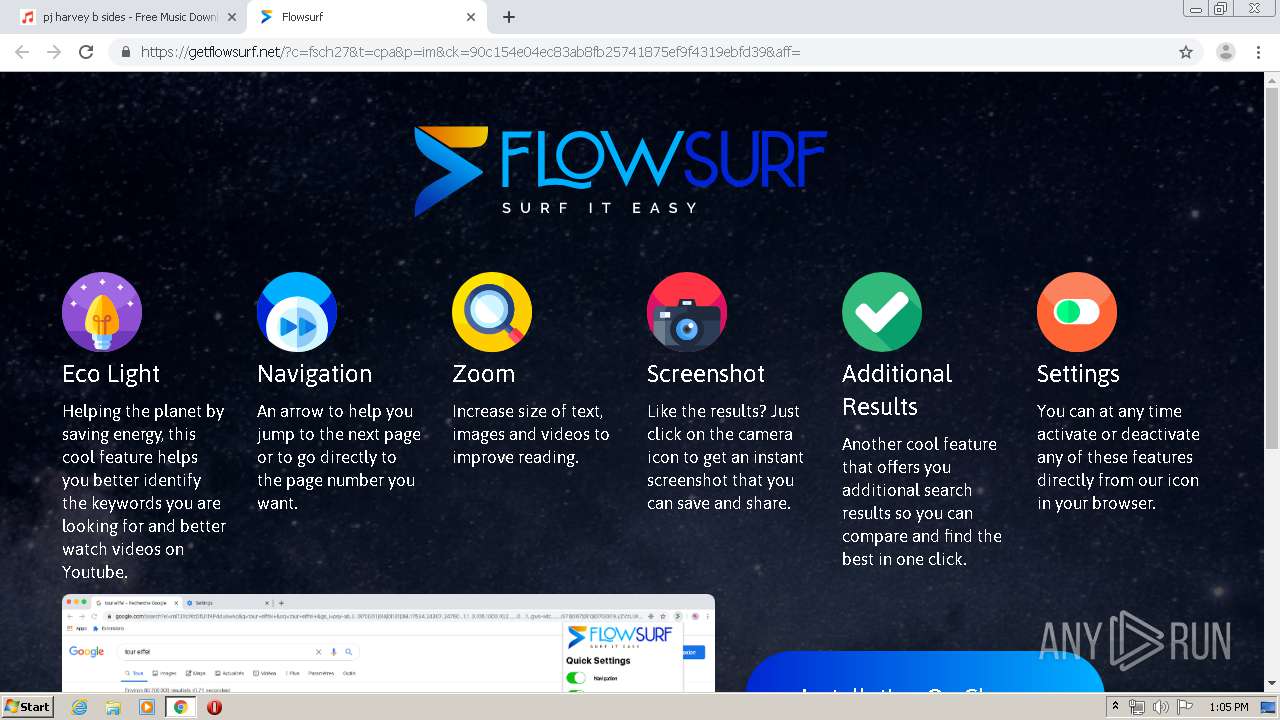Click the blue installation button at bottom
Screen dimensions: 1280x720
924,672
